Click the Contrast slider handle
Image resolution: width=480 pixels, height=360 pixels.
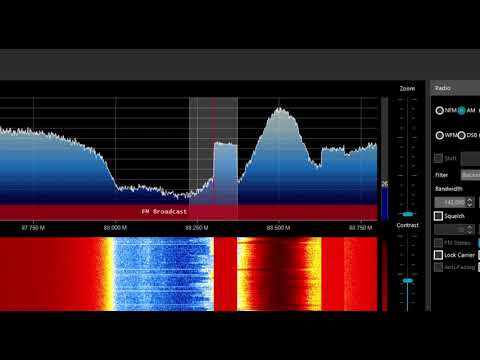click(x=407, y=281)
